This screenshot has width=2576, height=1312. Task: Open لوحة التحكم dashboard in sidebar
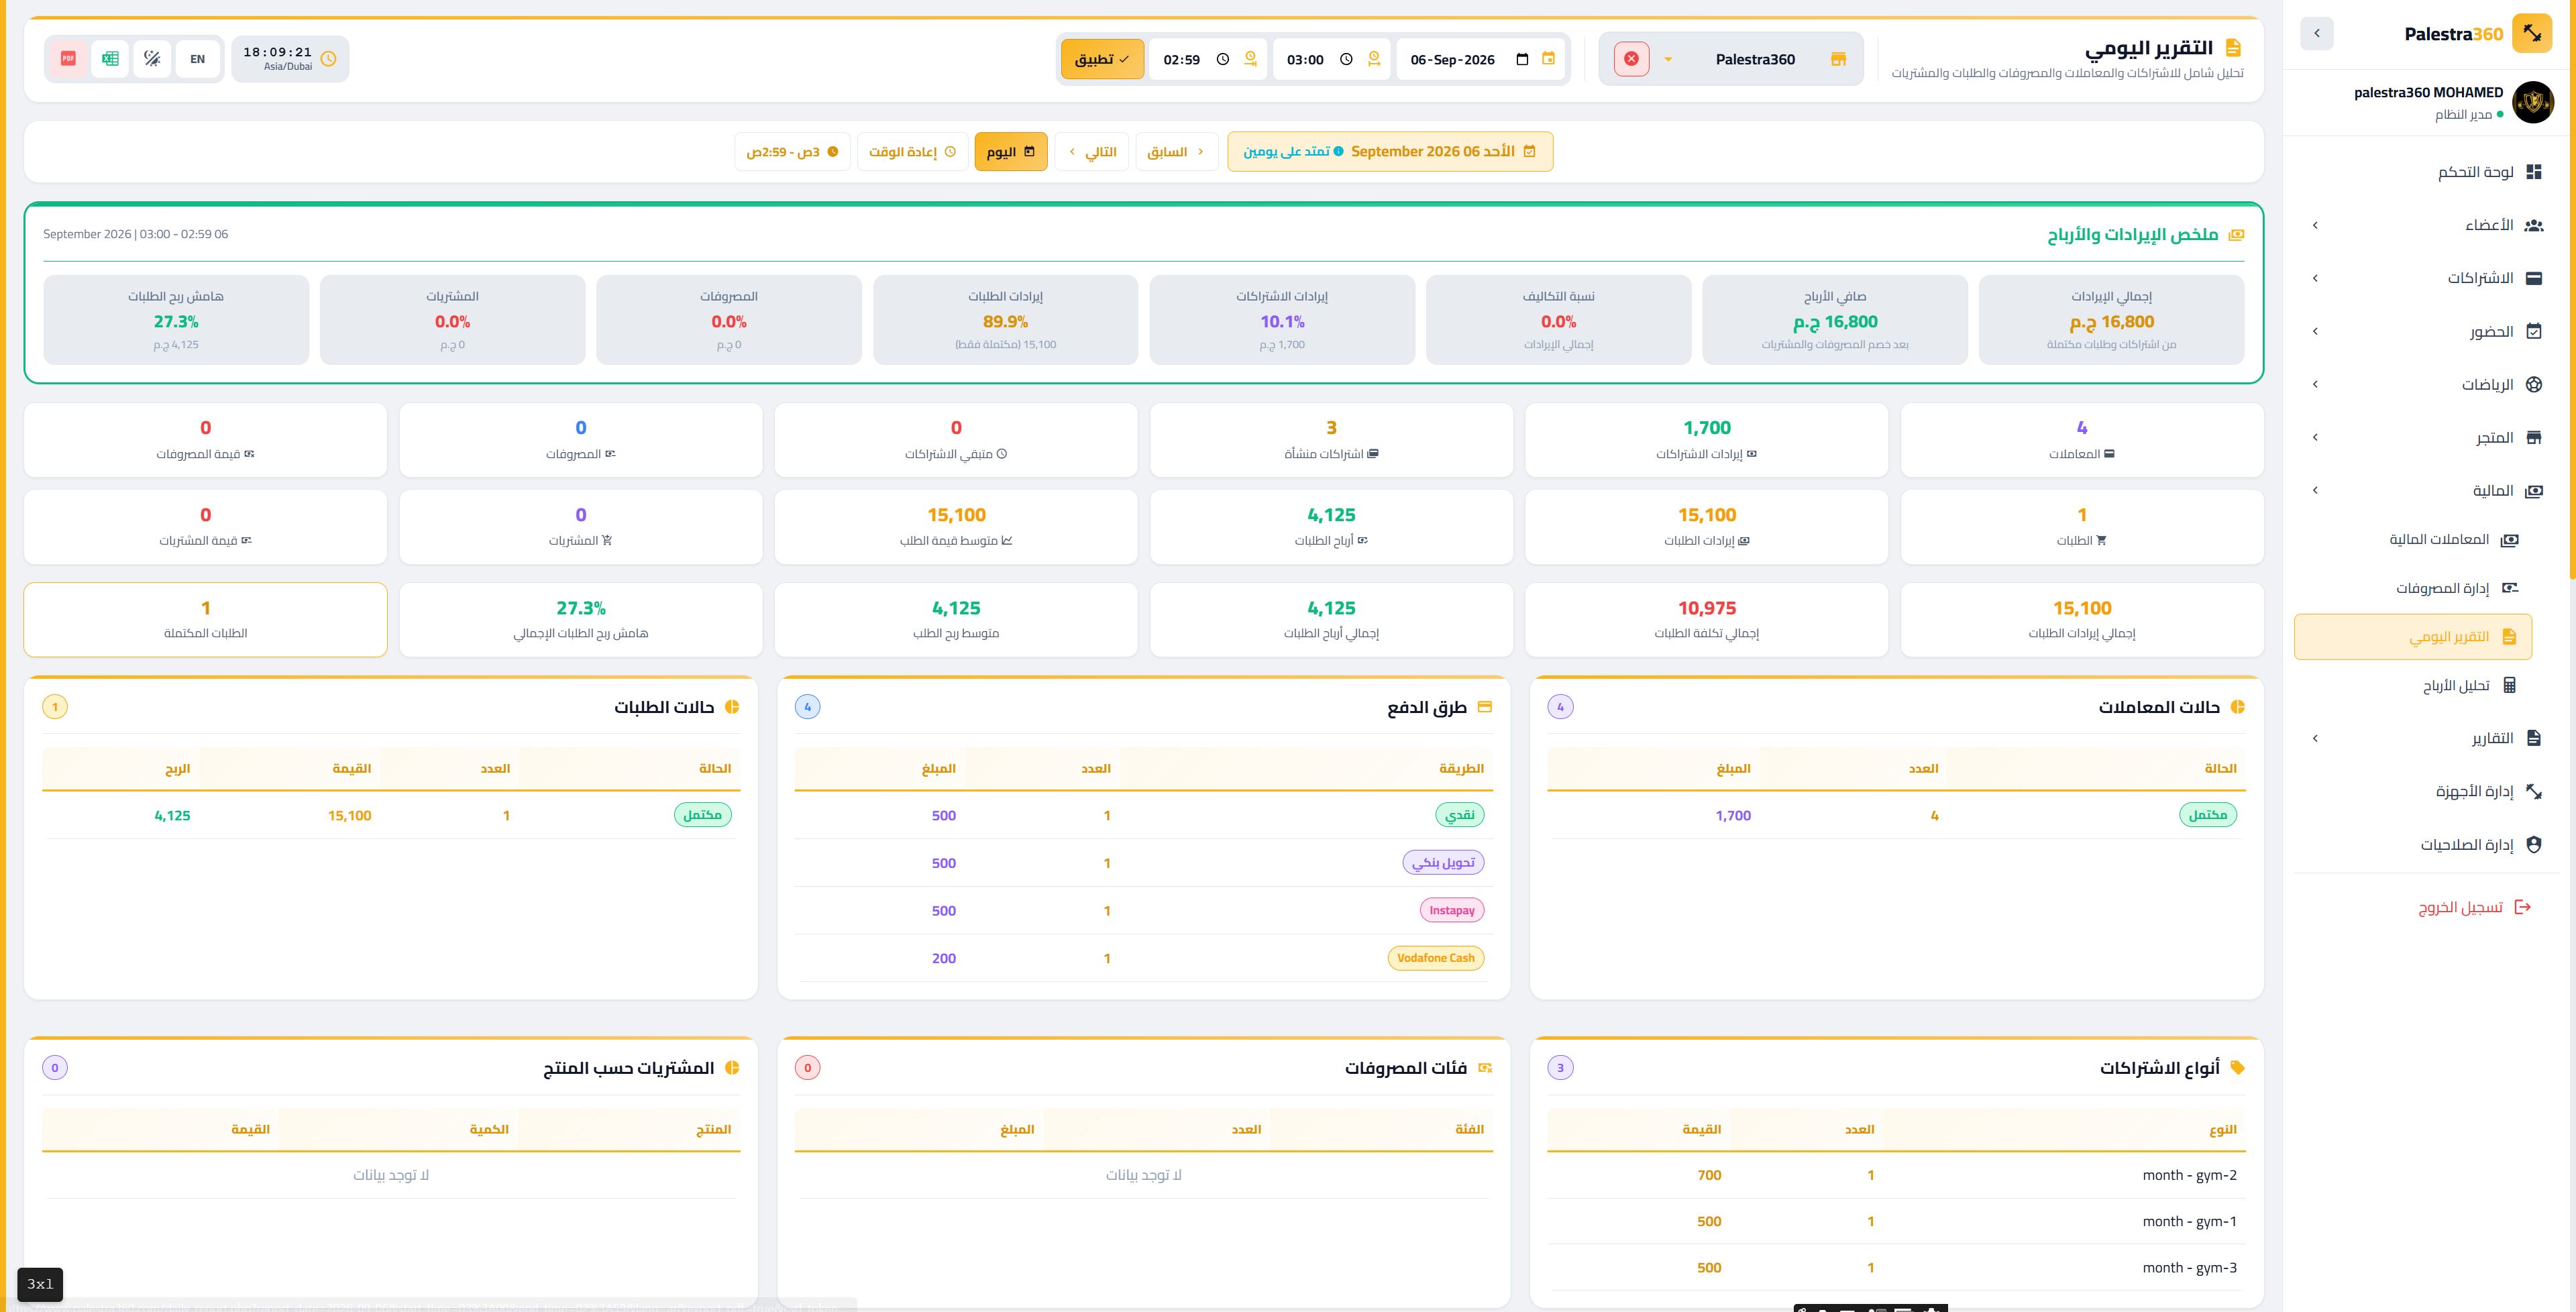[x=2426, y=172]
